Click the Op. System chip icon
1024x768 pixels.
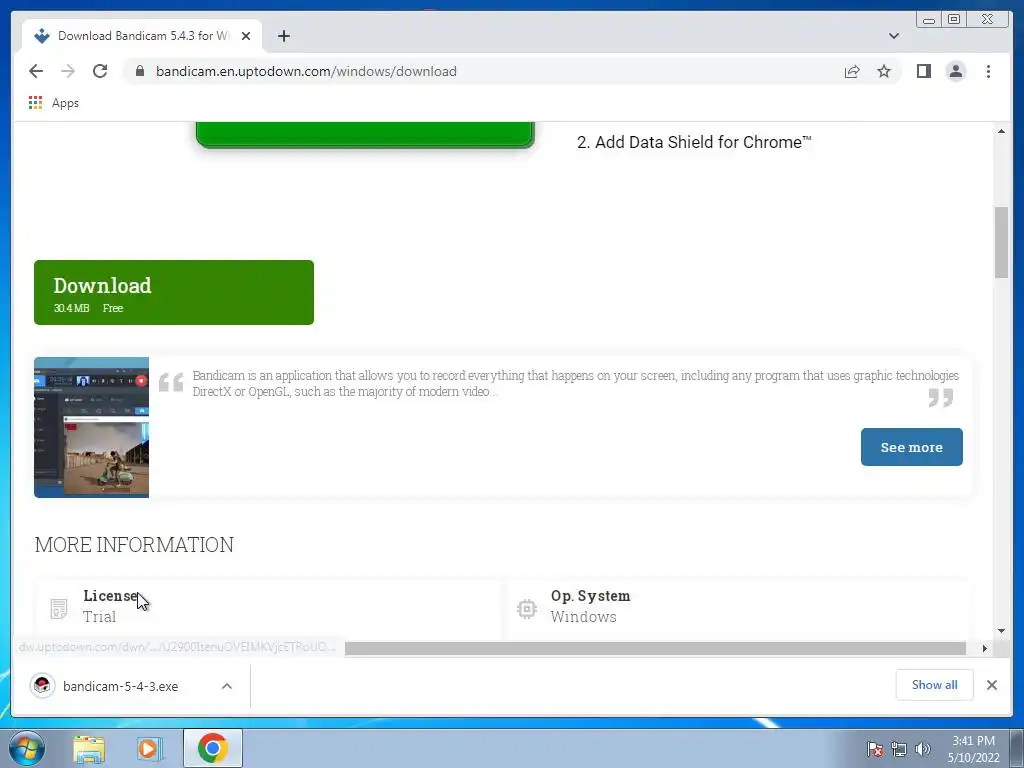click(x=526, y=609)
